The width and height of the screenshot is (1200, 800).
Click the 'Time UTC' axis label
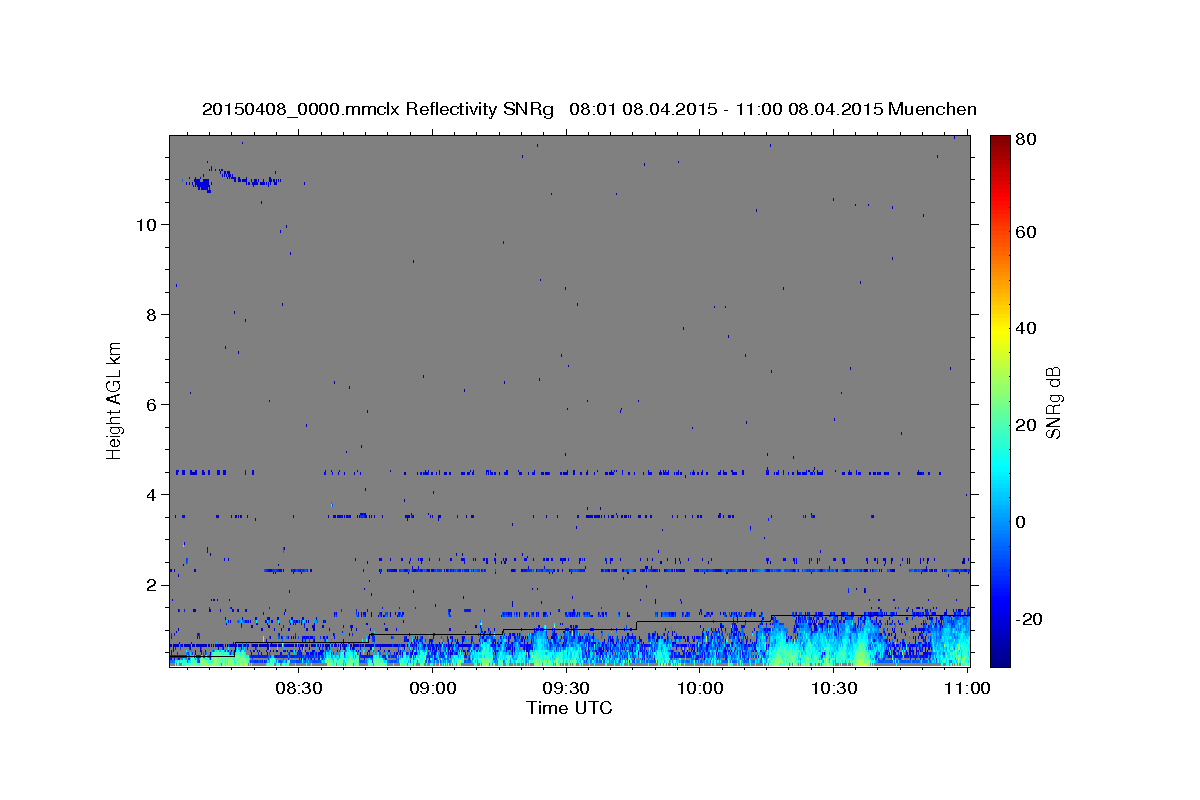point(569,708)
